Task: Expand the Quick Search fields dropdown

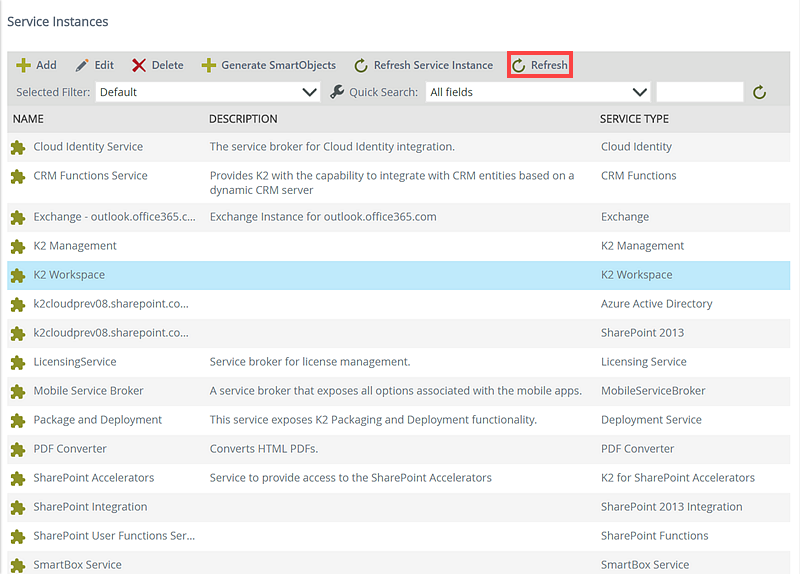Action: tap(538, 92)
